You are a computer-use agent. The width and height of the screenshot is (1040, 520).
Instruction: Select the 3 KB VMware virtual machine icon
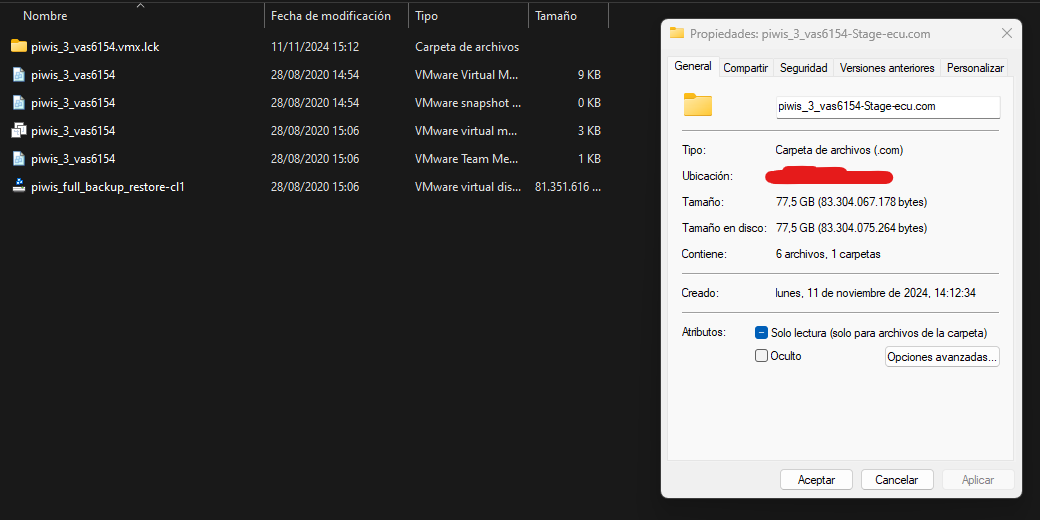point(18,130)
